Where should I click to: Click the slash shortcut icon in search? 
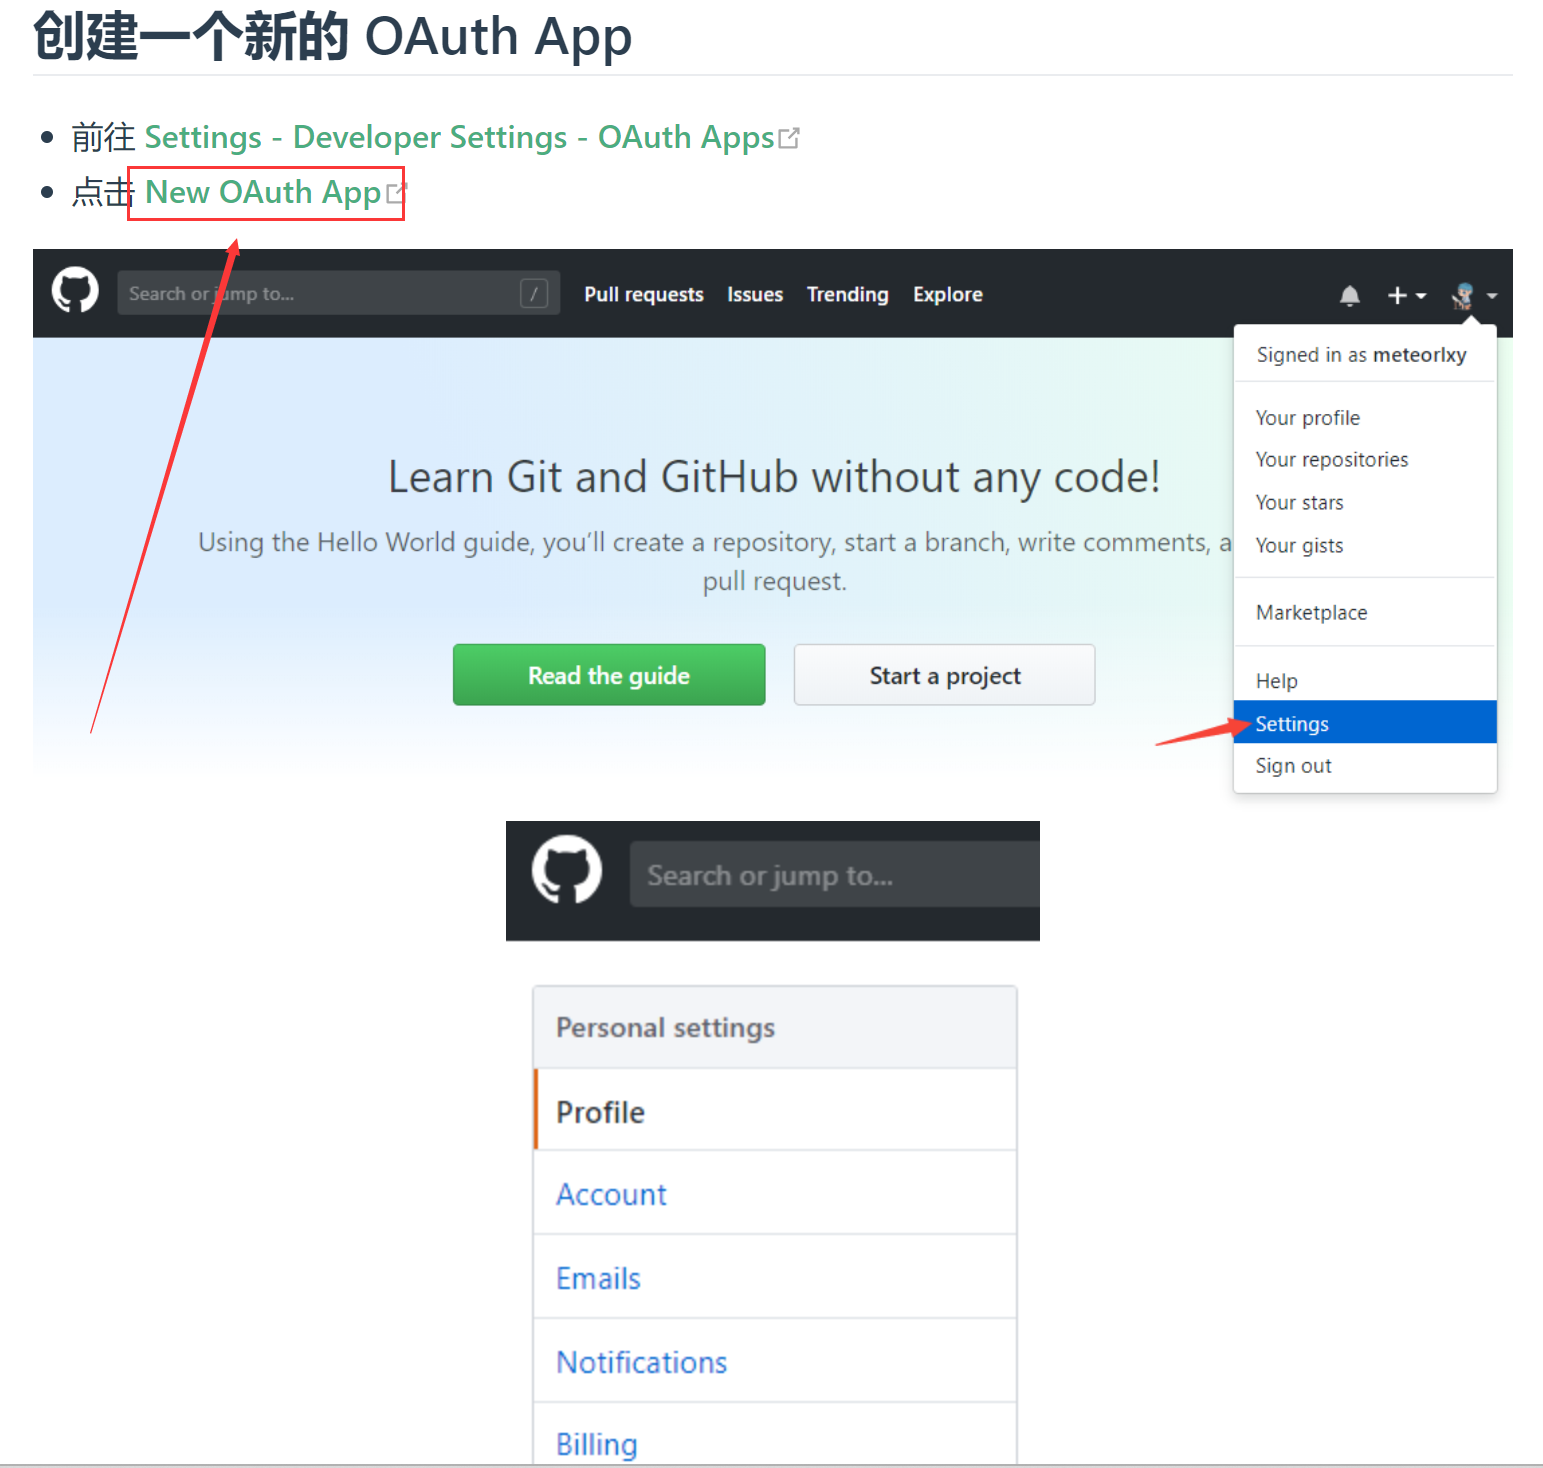pyautogui.click(x=534, y=294)
